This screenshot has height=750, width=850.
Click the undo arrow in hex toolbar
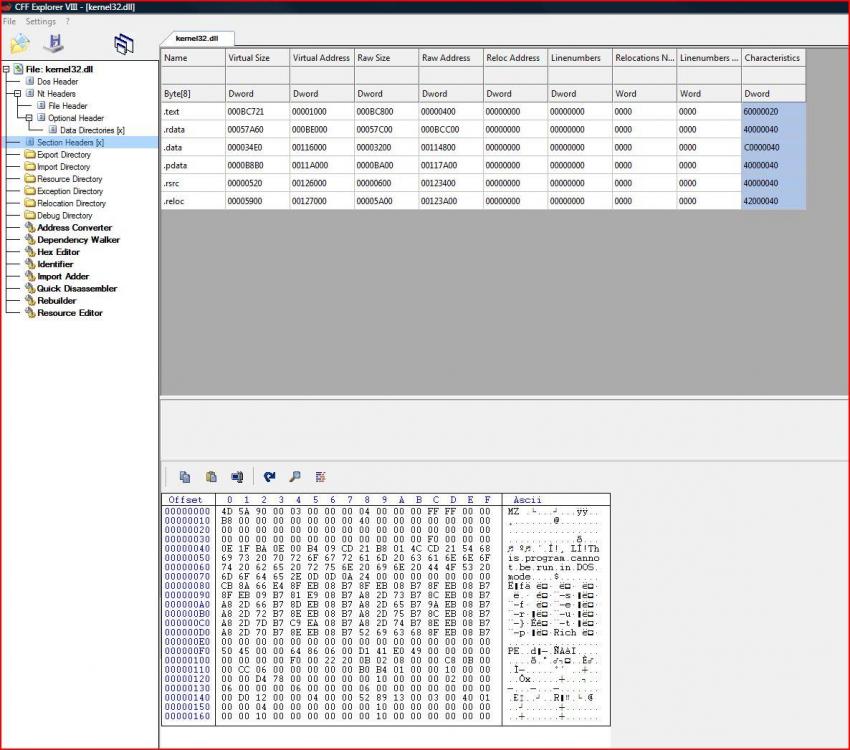[269, 477]
